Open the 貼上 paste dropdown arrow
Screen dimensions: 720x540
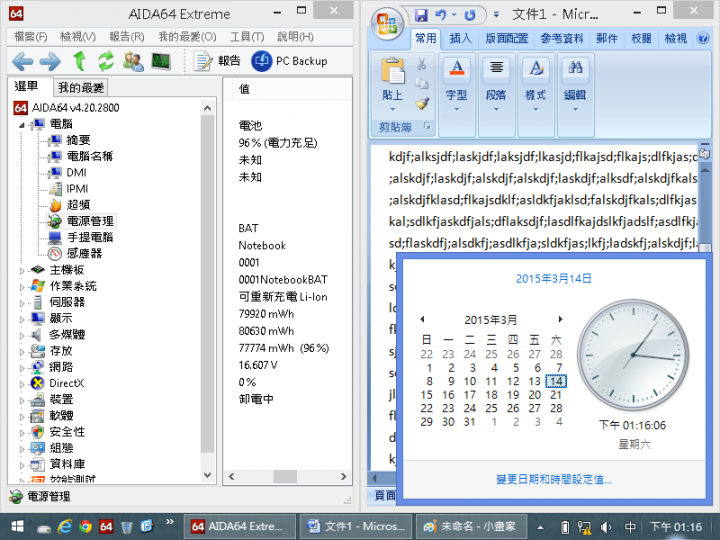click(393, 109)
